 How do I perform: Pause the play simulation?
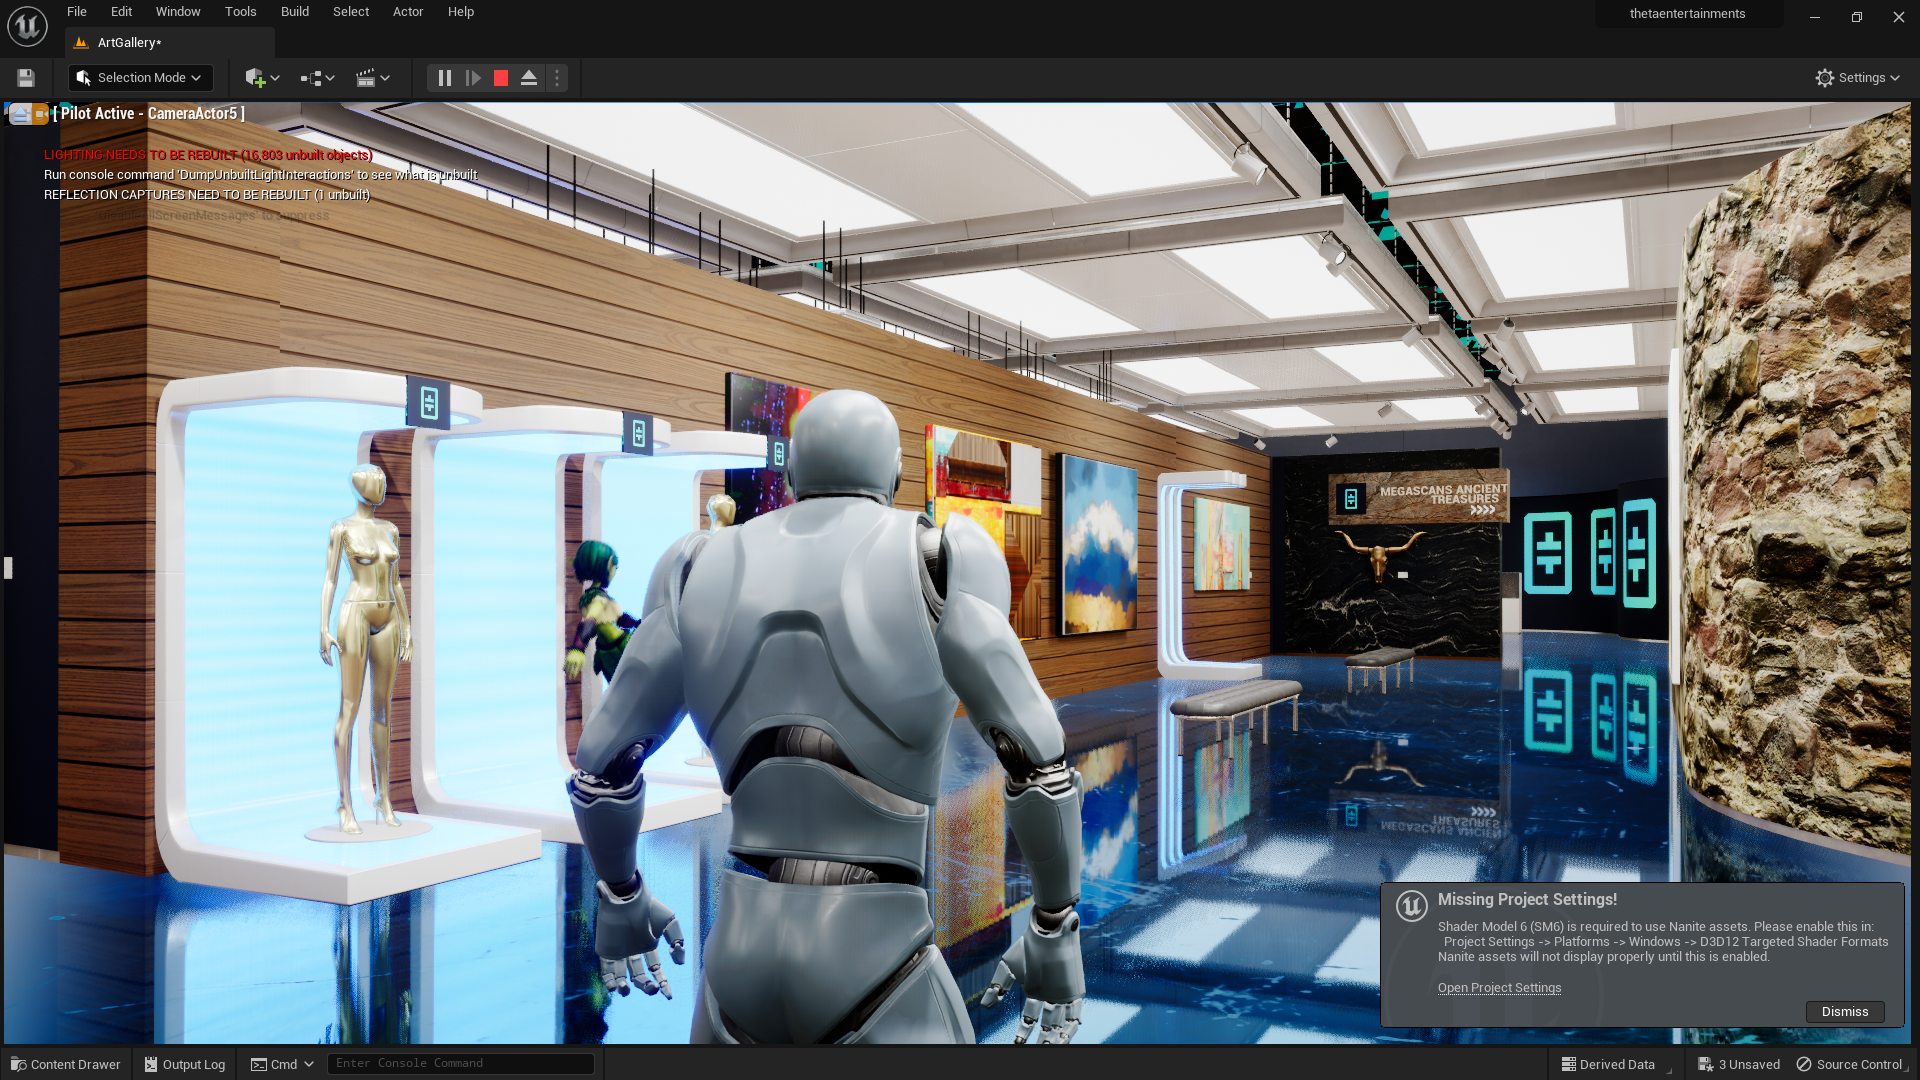(x=445, y=78)
